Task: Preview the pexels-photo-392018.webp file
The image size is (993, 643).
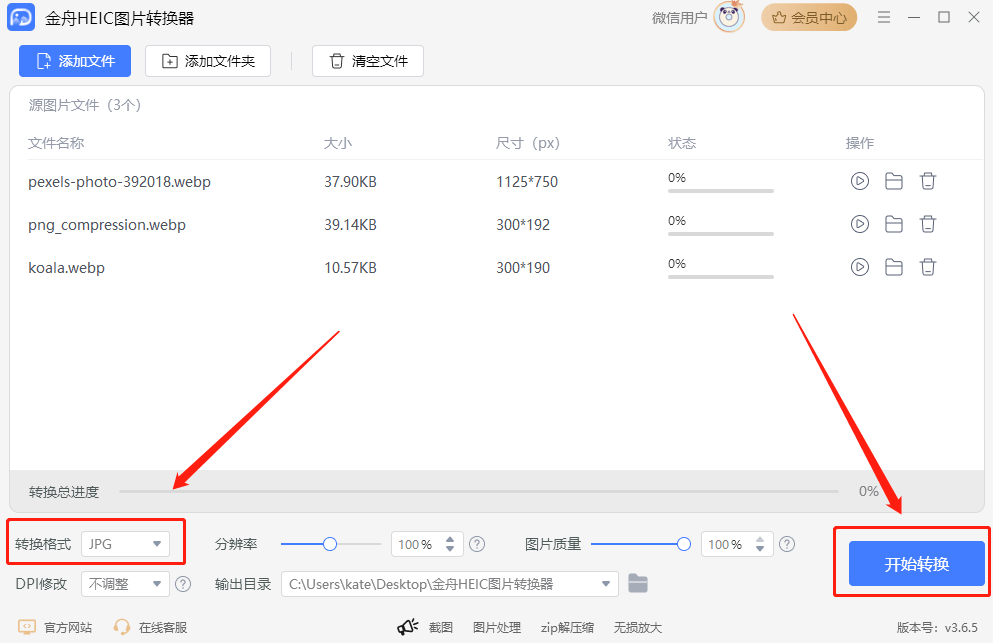Action: point(859,181)
